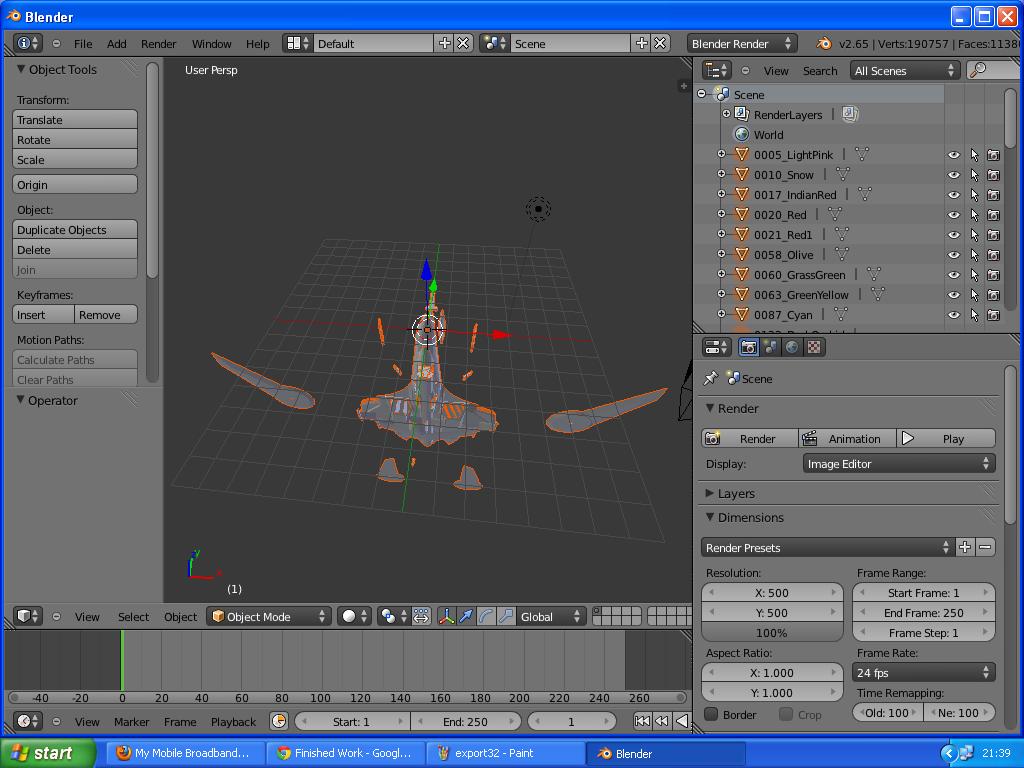The height and width of the screenshot is (768, 1024).
Task: Open the Render menu in top bar
Action: [x=159, y=44]
